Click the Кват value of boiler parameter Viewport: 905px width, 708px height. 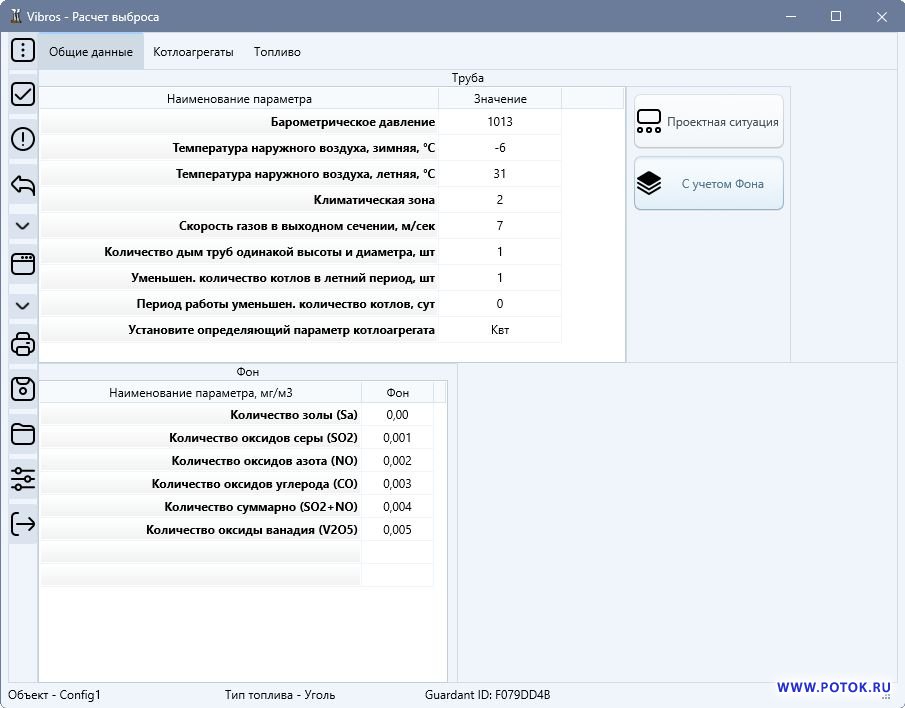(x=500, y=330)
